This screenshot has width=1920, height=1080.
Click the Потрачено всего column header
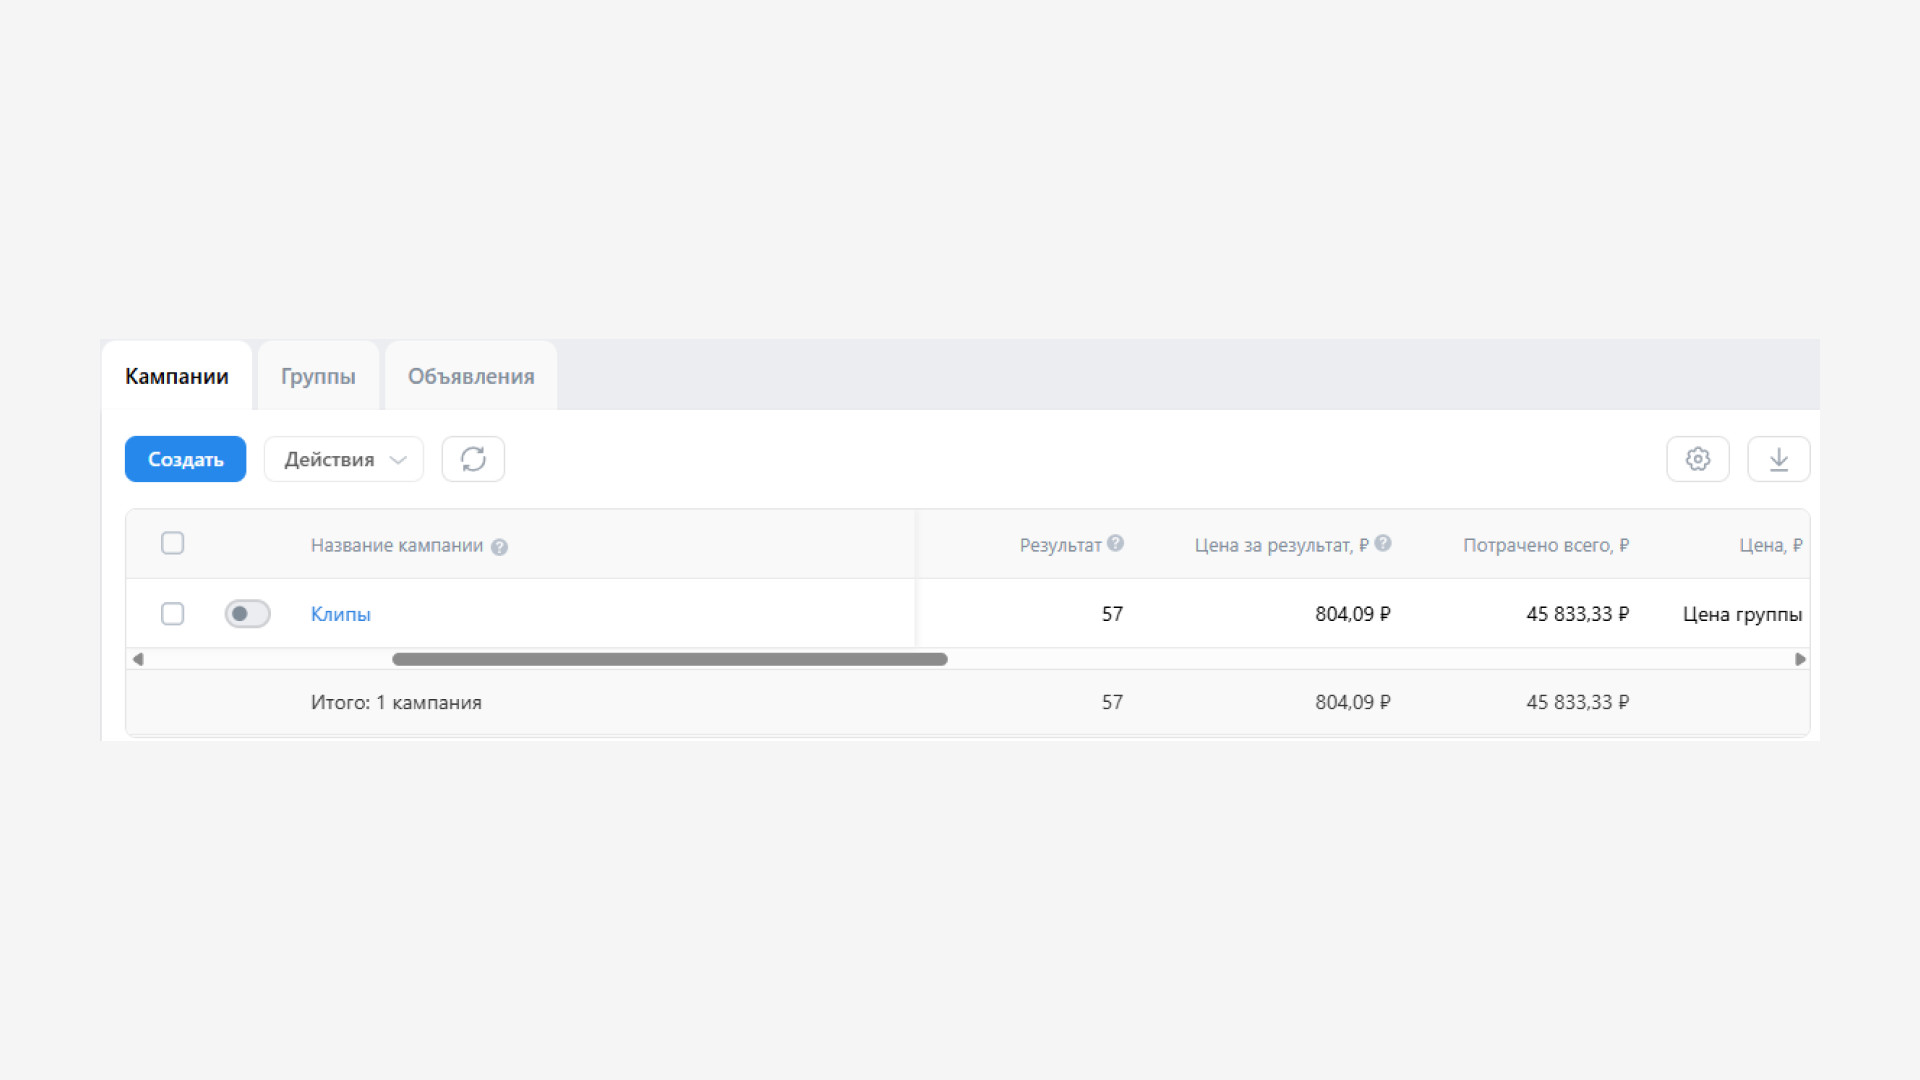point(1545,545)
